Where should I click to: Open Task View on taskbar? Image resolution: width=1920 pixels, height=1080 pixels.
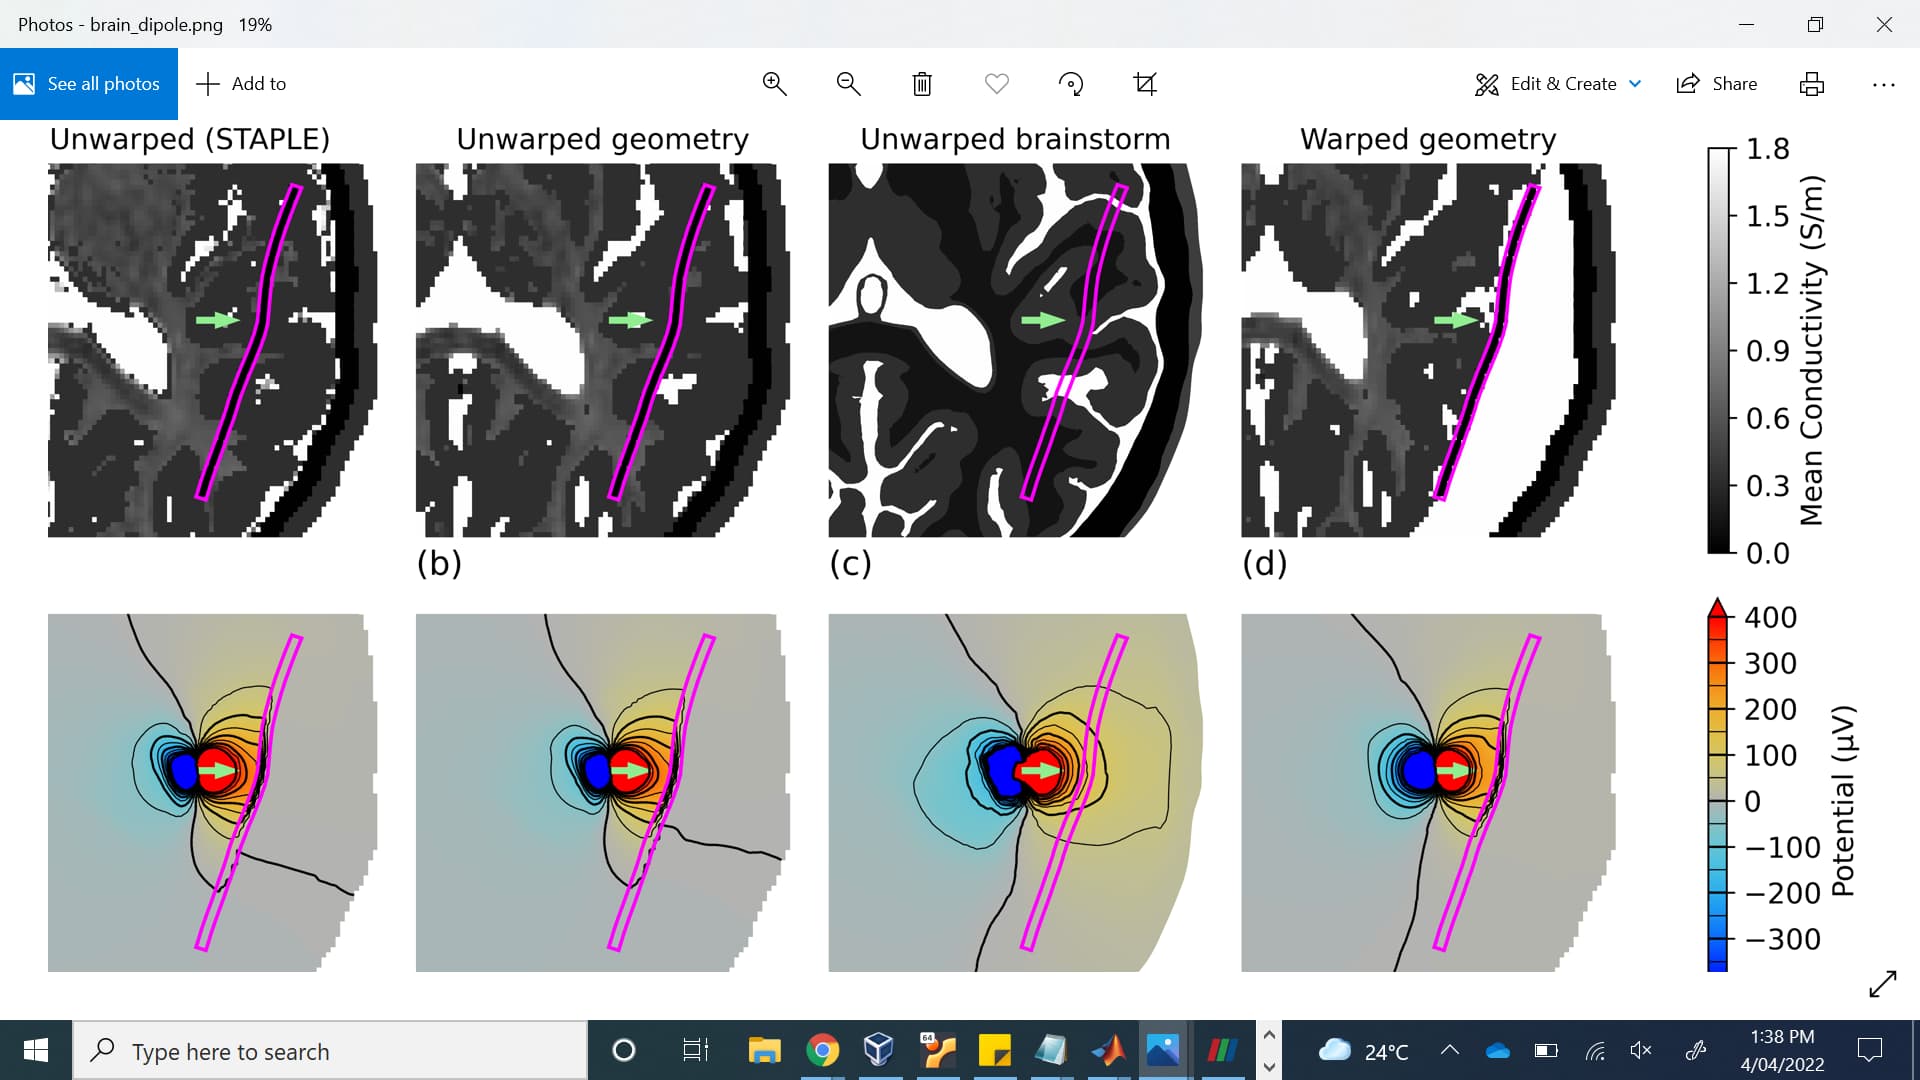click(695, 1051)
